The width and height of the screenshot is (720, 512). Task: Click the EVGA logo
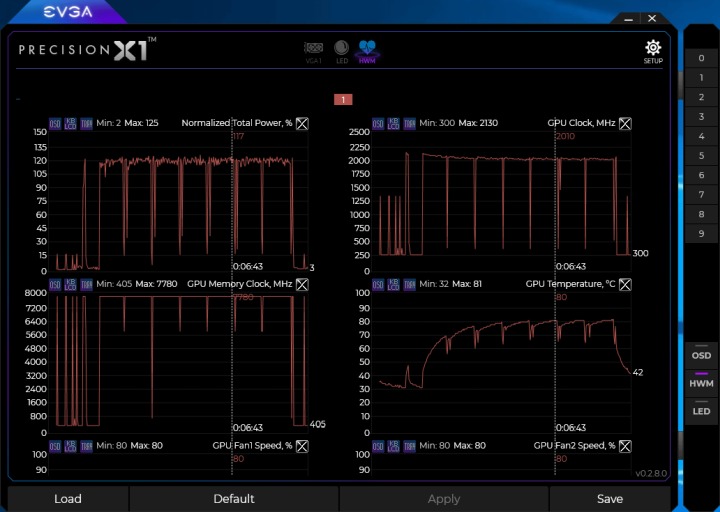click(68, 12)
